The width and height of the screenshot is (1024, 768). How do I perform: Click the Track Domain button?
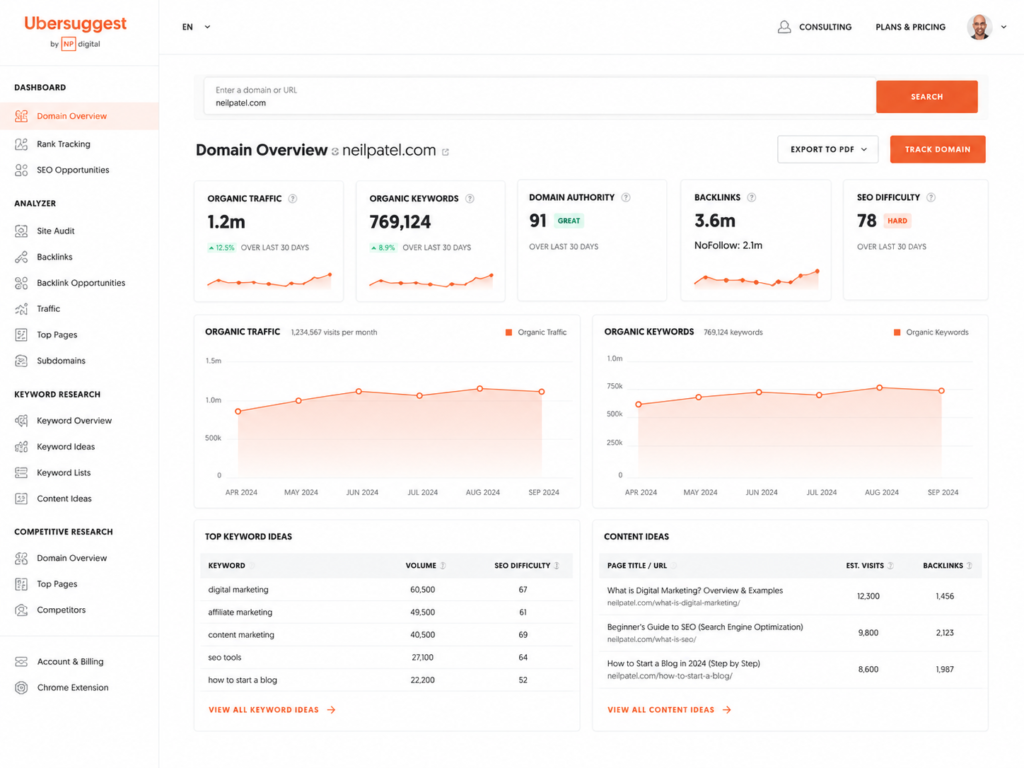937,150
